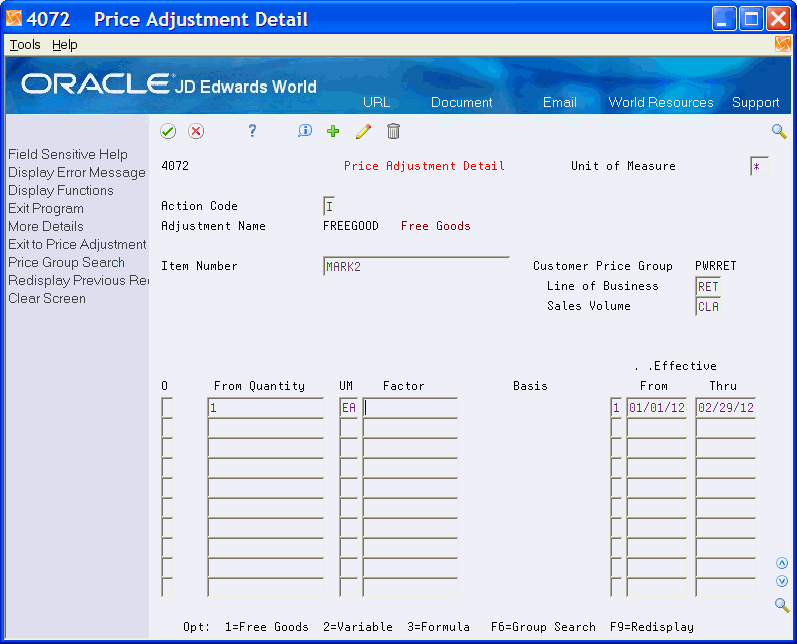Viewport: 797px width, 644px height.
Task: Click the Action Code field
Action: (x=329, y=206)
